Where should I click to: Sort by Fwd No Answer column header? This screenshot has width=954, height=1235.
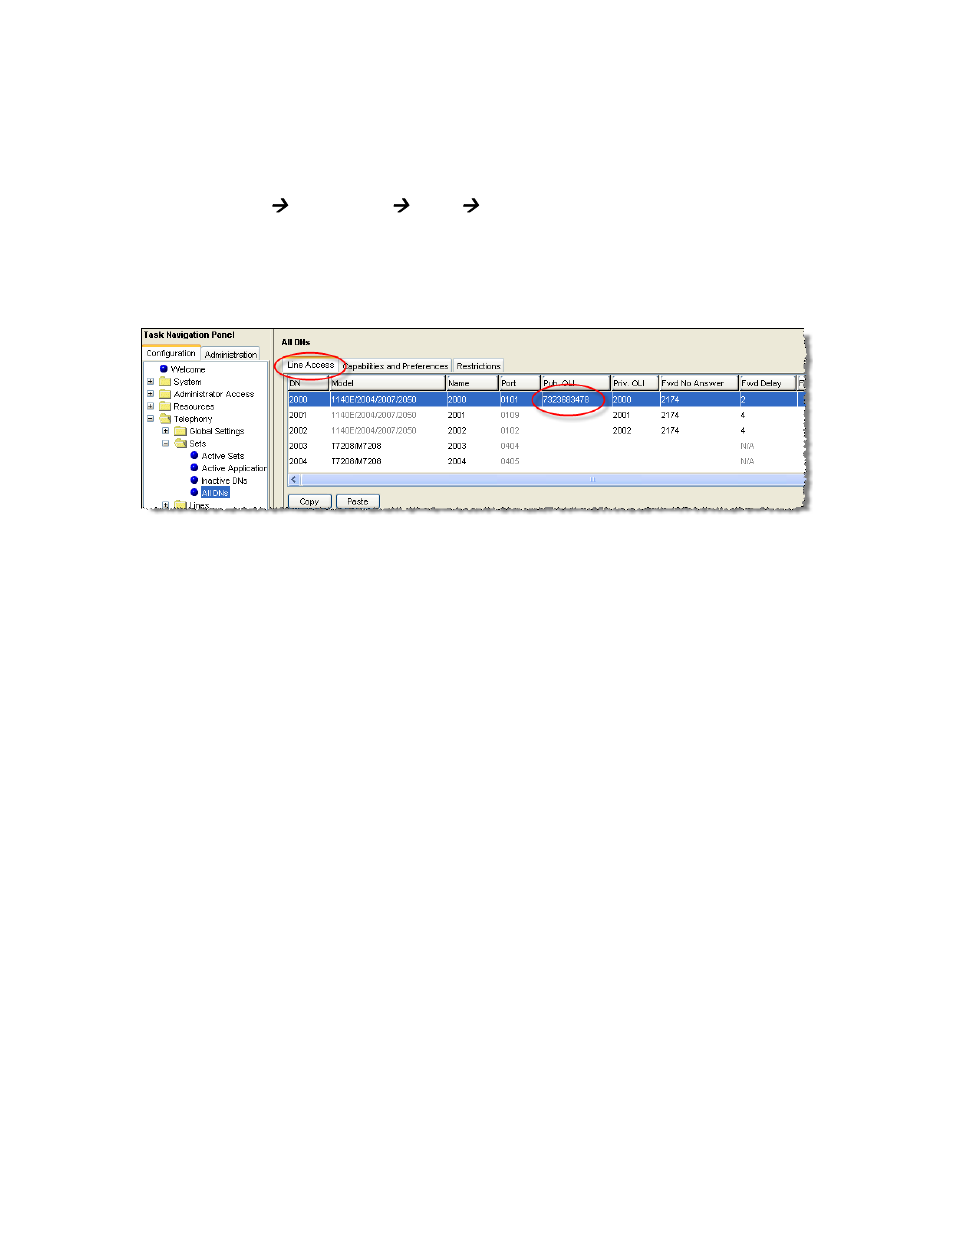pyautogui.click(x=698, y=383)
